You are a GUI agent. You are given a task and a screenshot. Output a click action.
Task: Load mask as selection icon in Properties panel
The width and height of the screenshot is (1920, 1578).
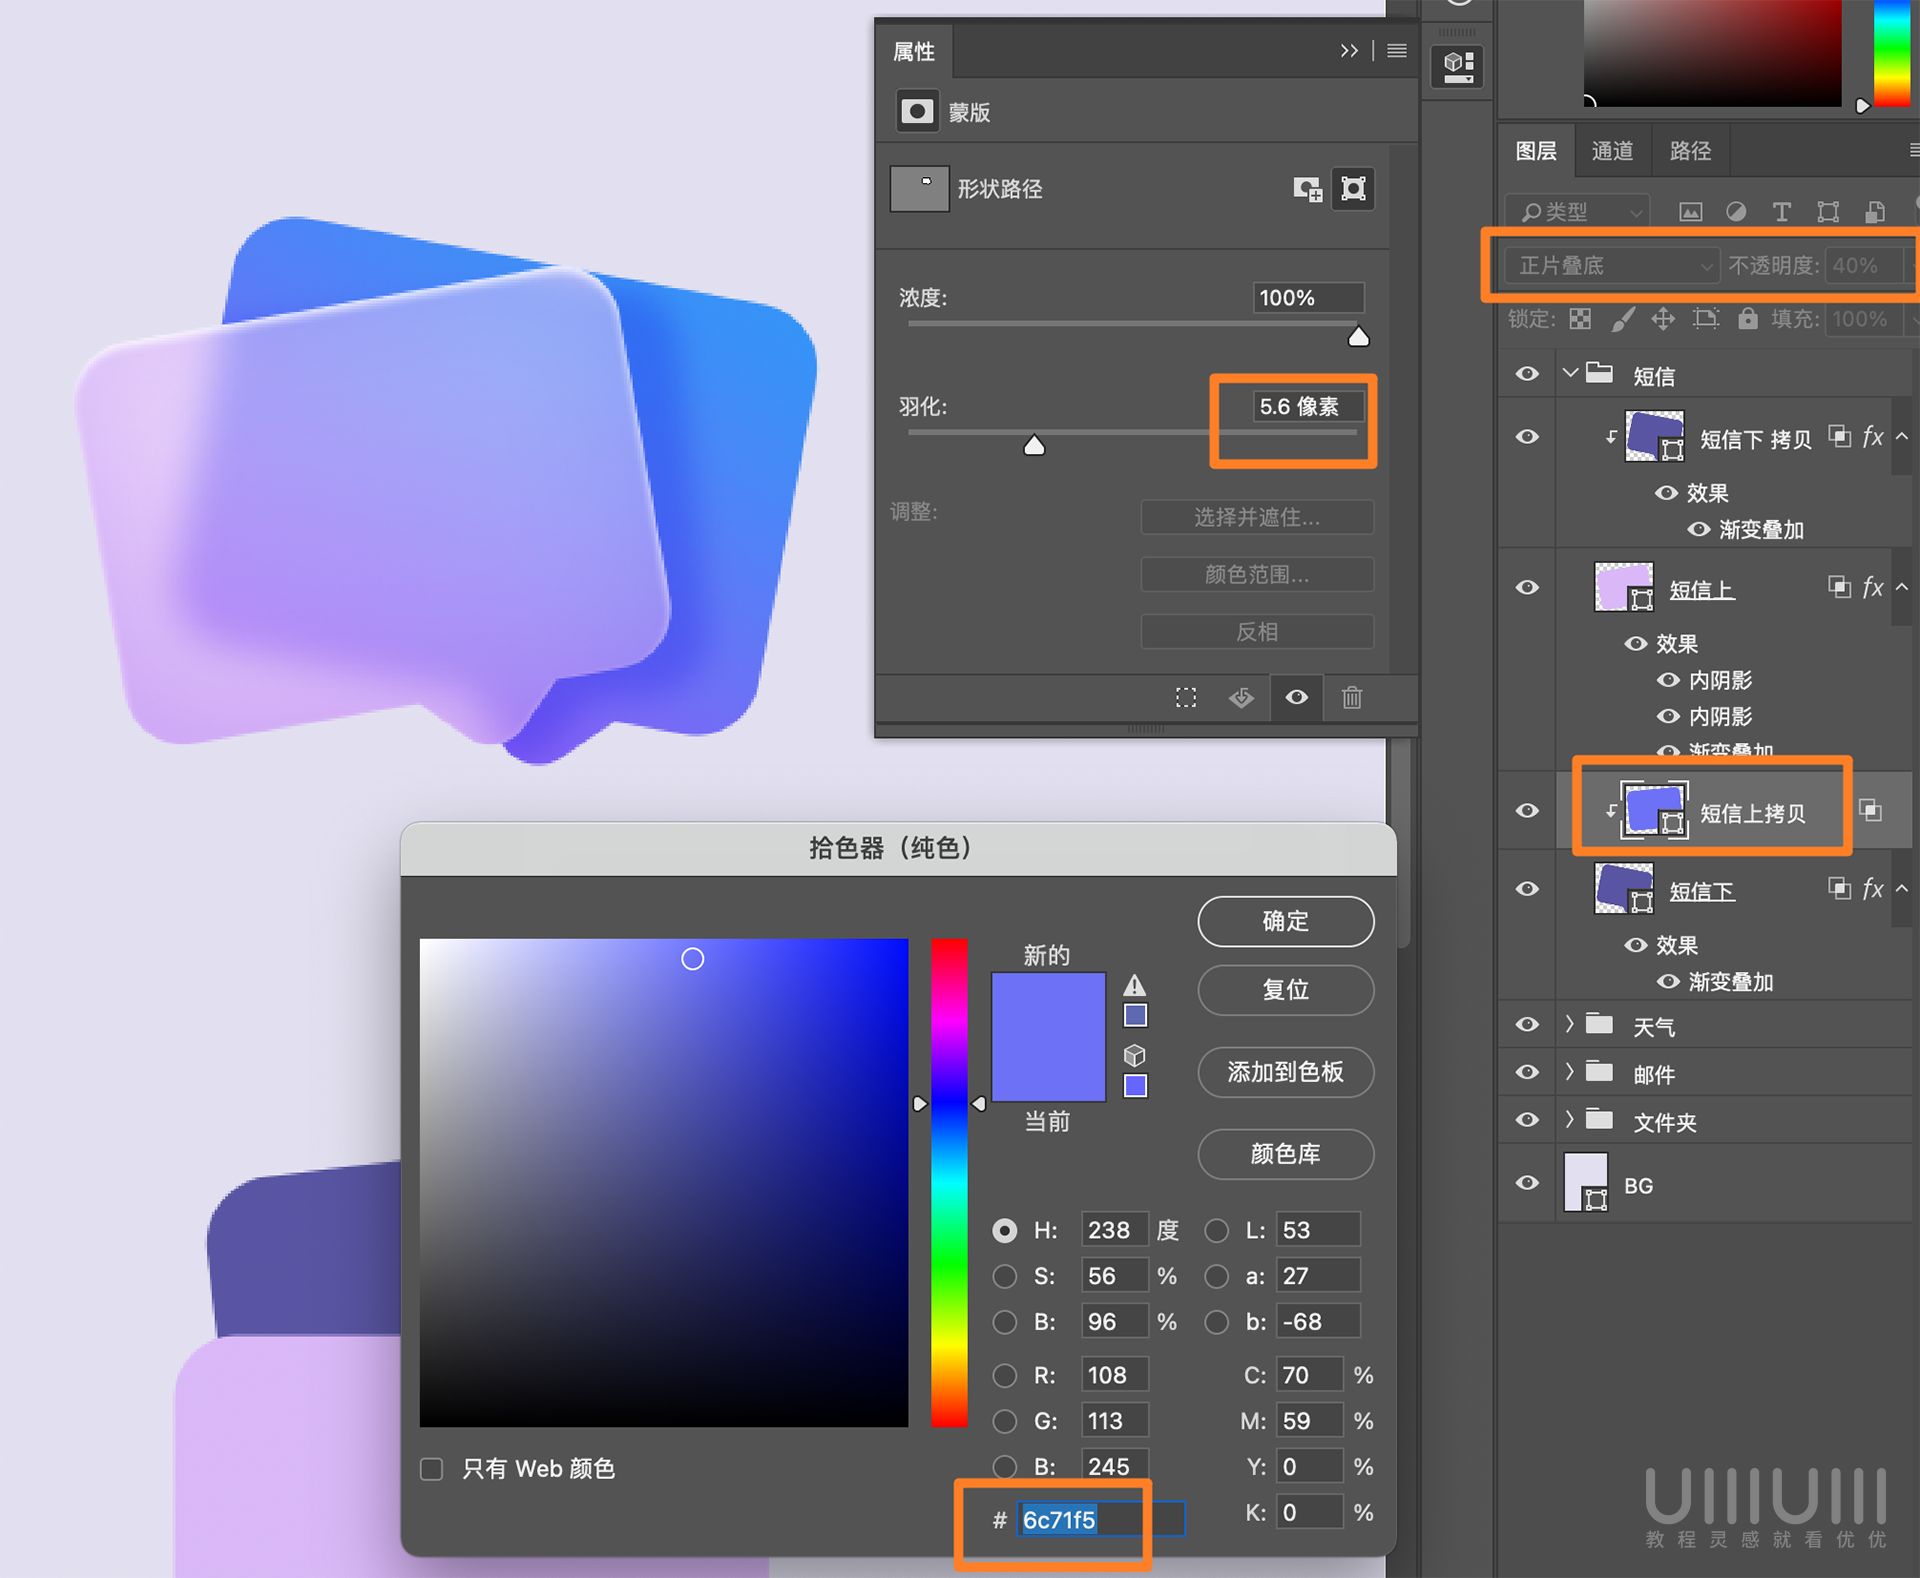click(x=1185, y=698)
